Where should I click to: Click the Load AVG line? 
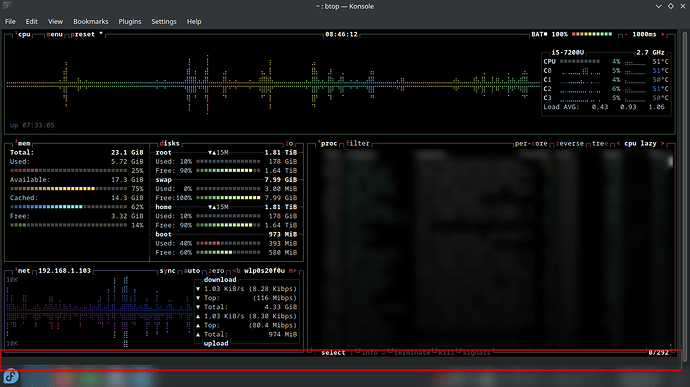604,107
